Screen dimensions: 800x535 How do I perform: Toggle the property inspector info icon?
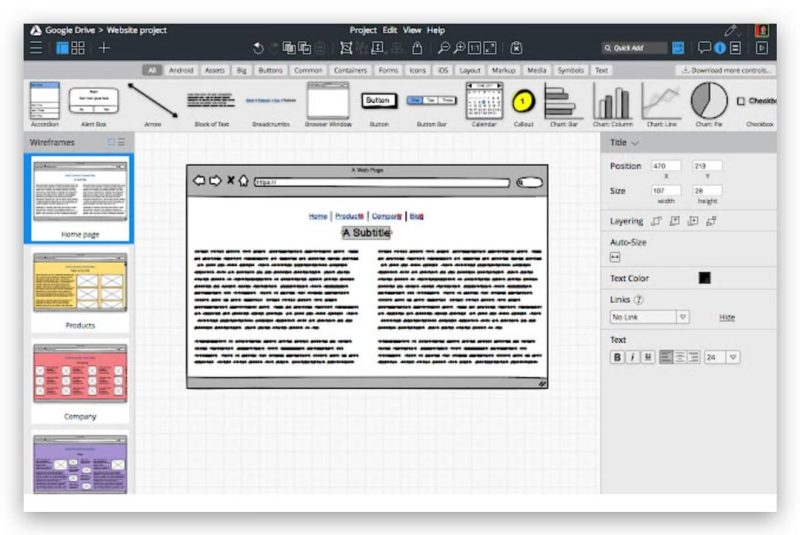720,48
